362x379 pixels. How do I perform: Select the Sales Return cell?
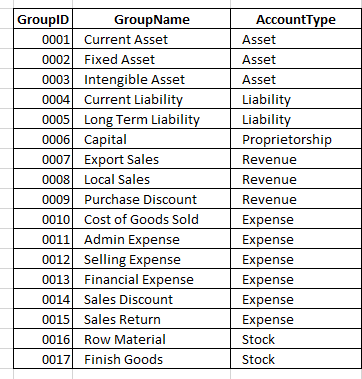(x=151, y=319)
